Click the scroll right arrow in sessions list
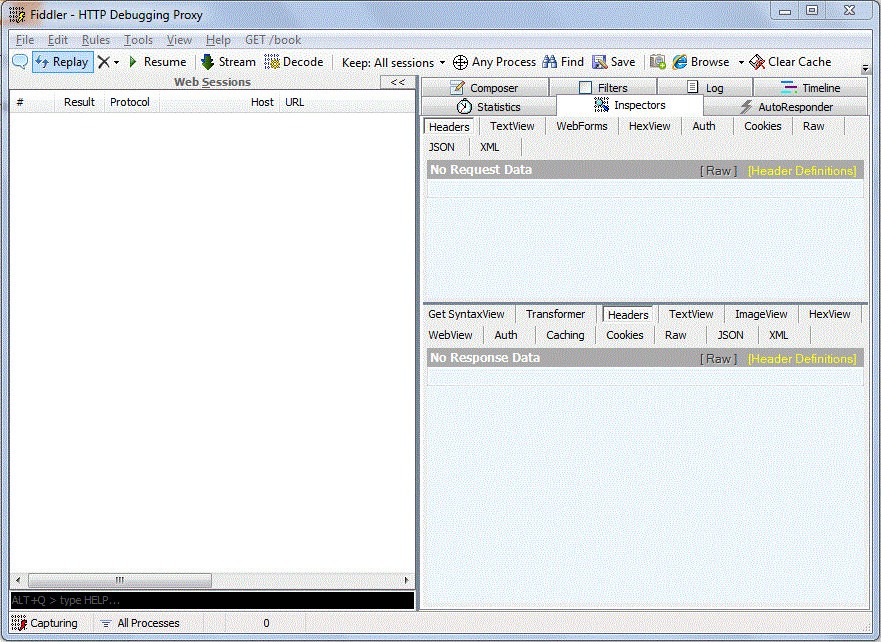 [407, 580]
